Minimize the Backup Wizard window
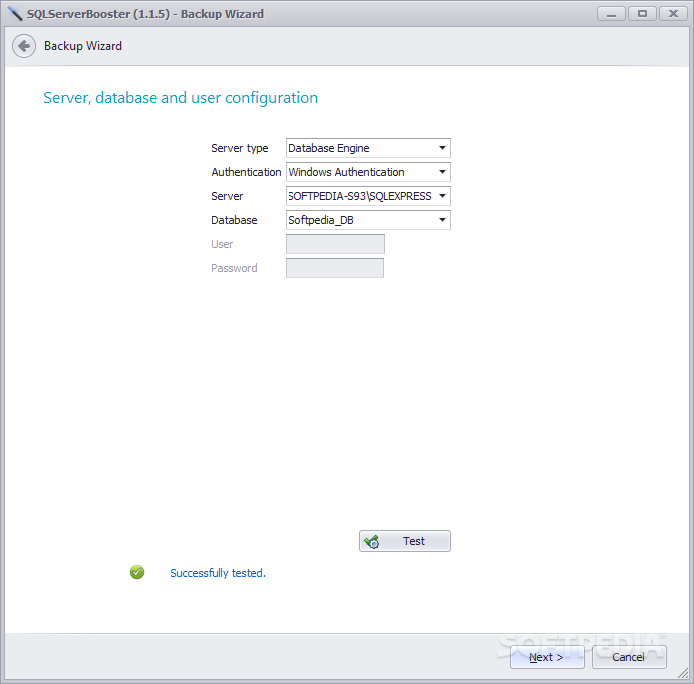 point(611,14)
